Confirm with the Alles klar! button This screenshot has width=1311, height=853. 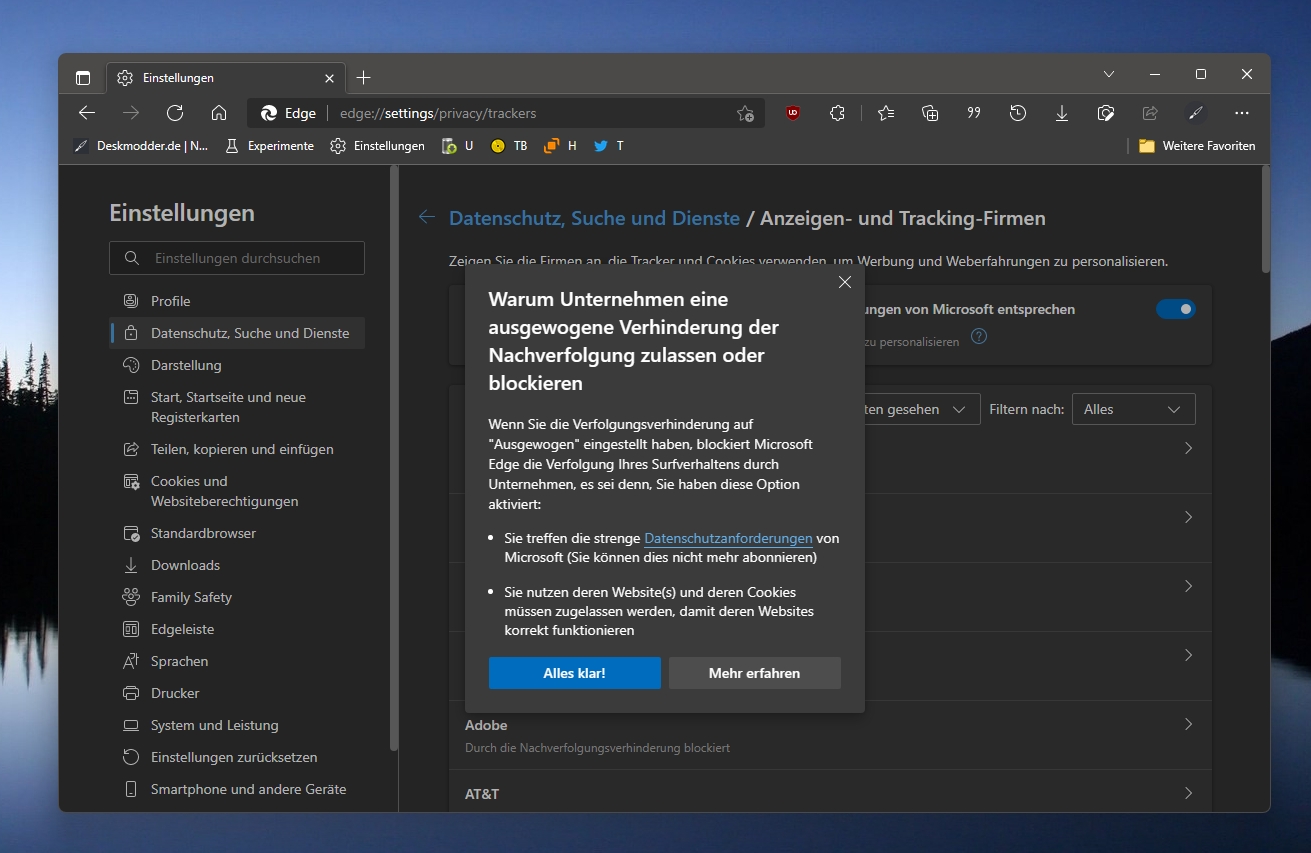coord(575,673)
